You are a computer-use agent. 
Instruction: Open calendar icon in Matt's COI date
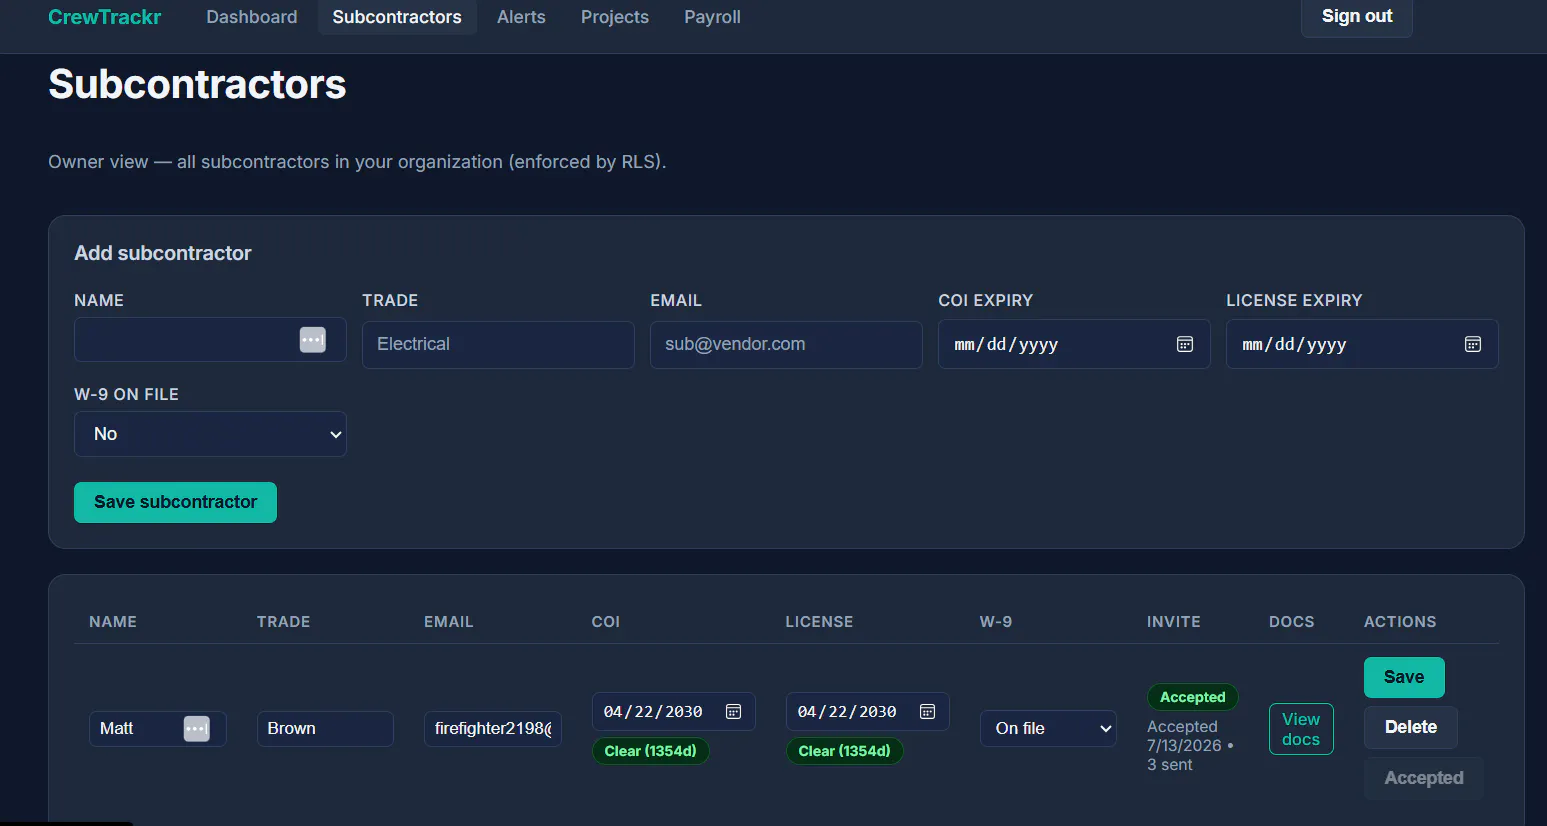733,712
